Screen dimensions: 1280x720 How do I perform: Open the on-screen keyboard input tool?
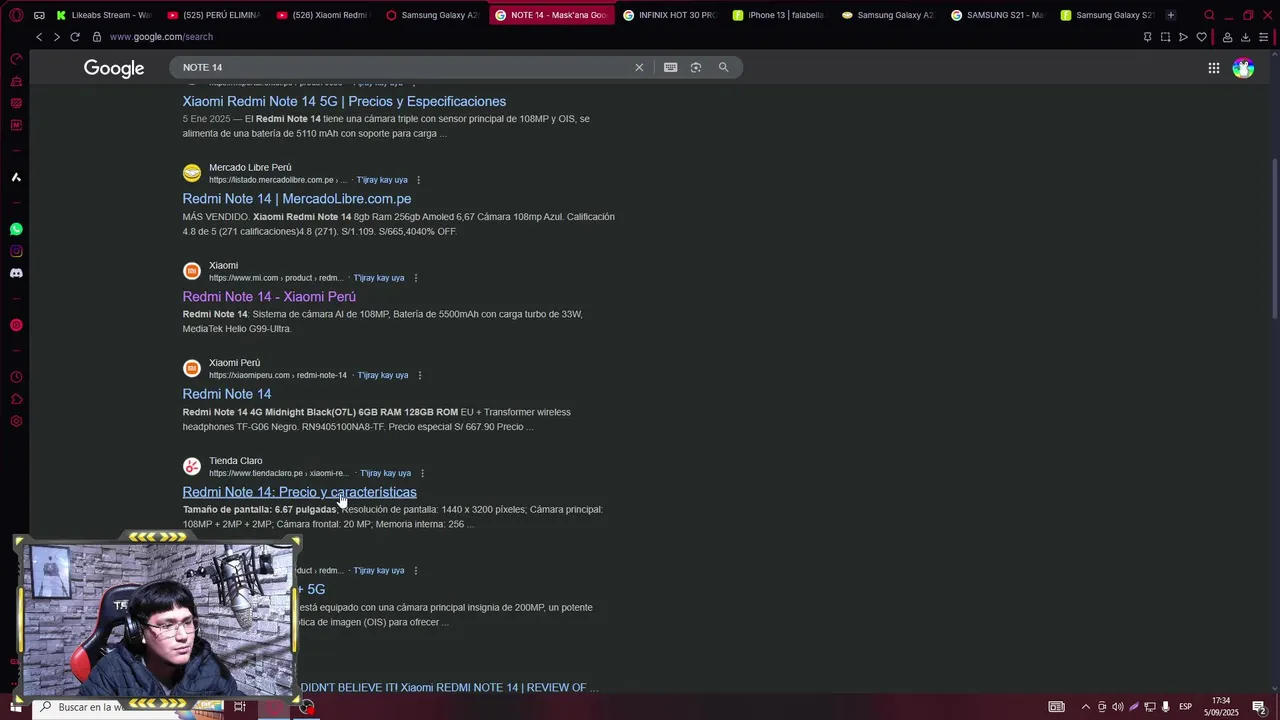pyautogui.click(x=670, y=67)
